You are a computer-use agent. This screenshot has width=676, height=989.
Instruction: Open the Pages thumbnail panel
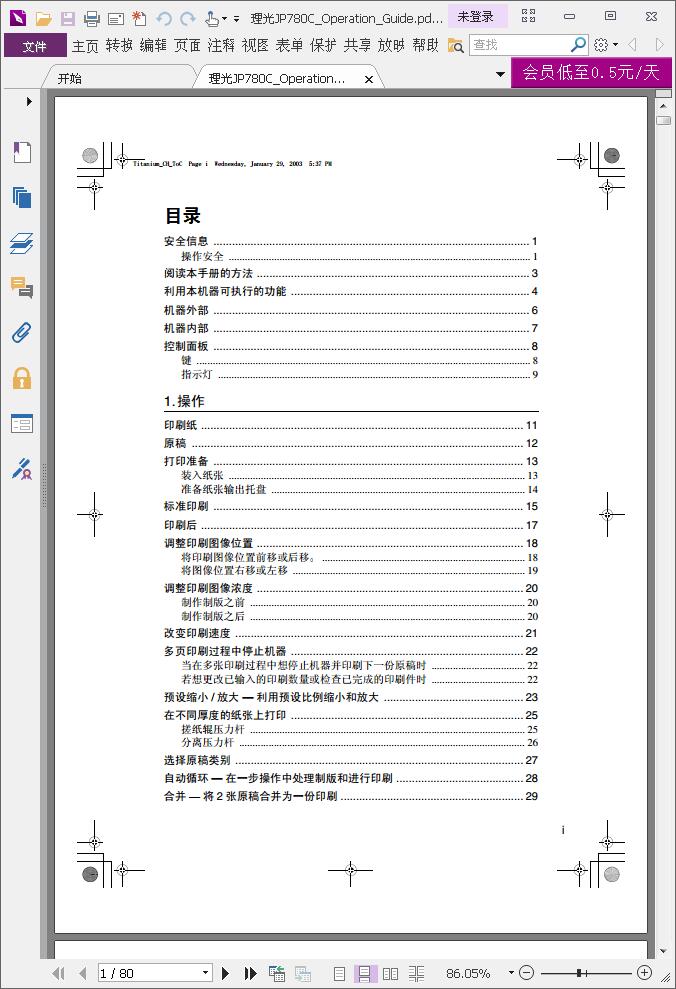coord(22,197)
